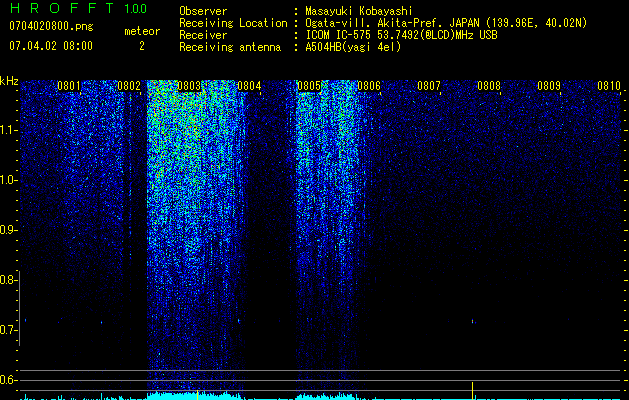Click the 0.8 frequency axis label
This screenshot has height=400, width=629.
click(8, 280)
